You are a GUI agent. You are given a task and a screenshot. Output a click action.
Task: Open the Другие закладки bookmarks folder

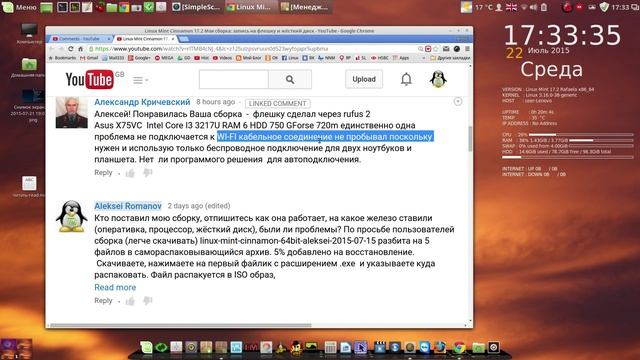(x=450, y=58)
